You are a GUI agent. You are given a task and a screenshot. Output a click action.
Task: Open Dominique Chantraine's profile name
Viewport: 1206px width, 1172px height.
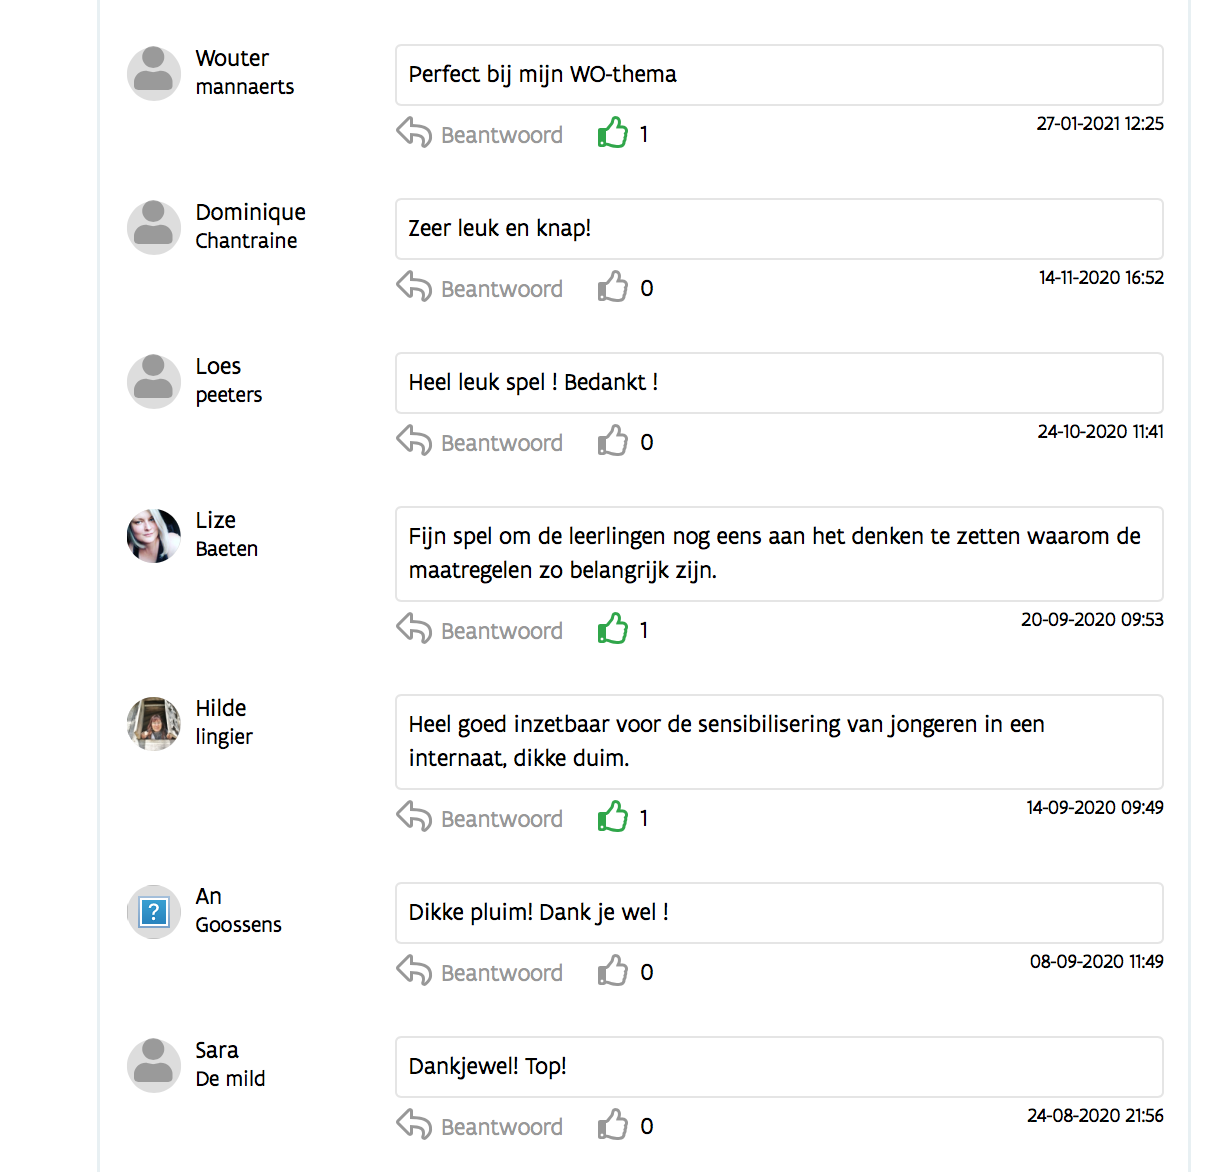click(250, 226)
